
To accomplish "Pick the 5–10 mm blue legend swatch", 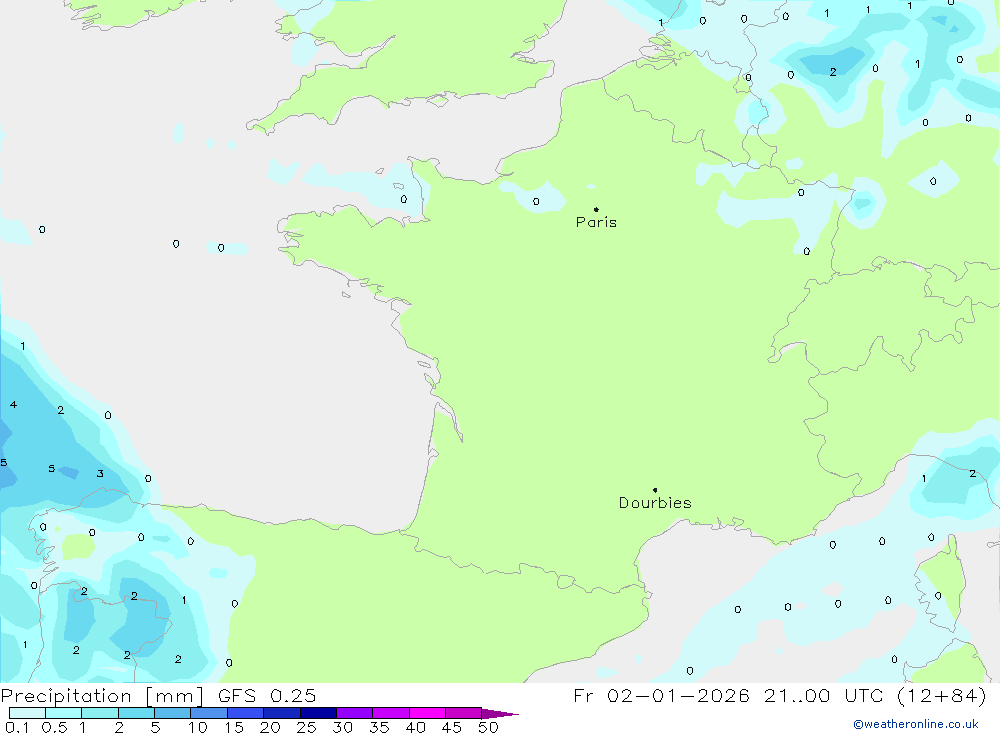I will click(x=173, y=713).
